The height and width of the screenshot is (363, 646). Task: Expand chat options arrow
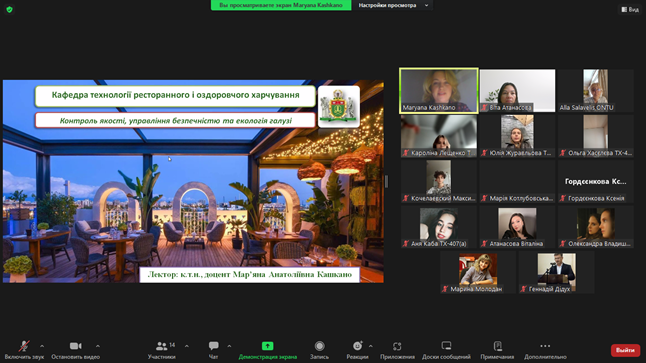point(229,346)
